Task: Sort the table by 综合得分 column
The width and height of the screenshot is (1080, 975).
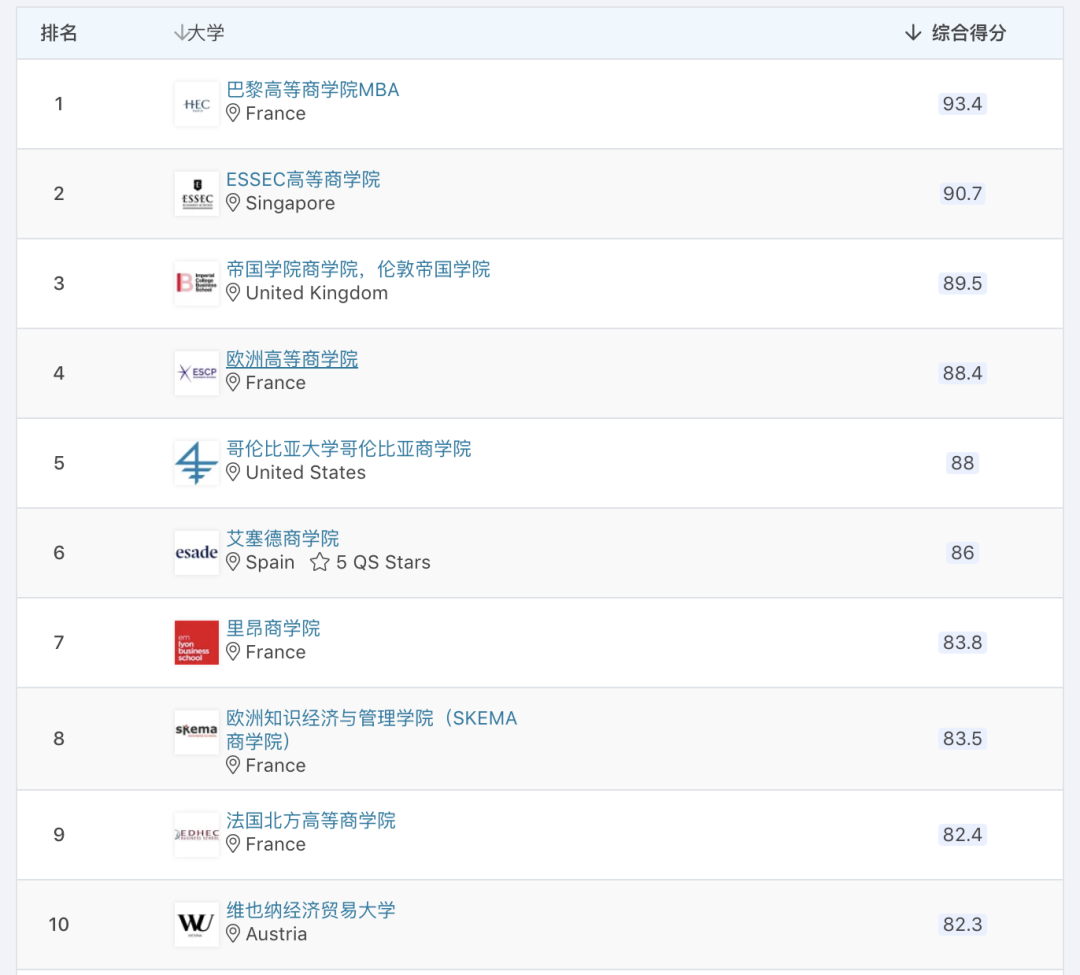Action: tap(955, 33)
